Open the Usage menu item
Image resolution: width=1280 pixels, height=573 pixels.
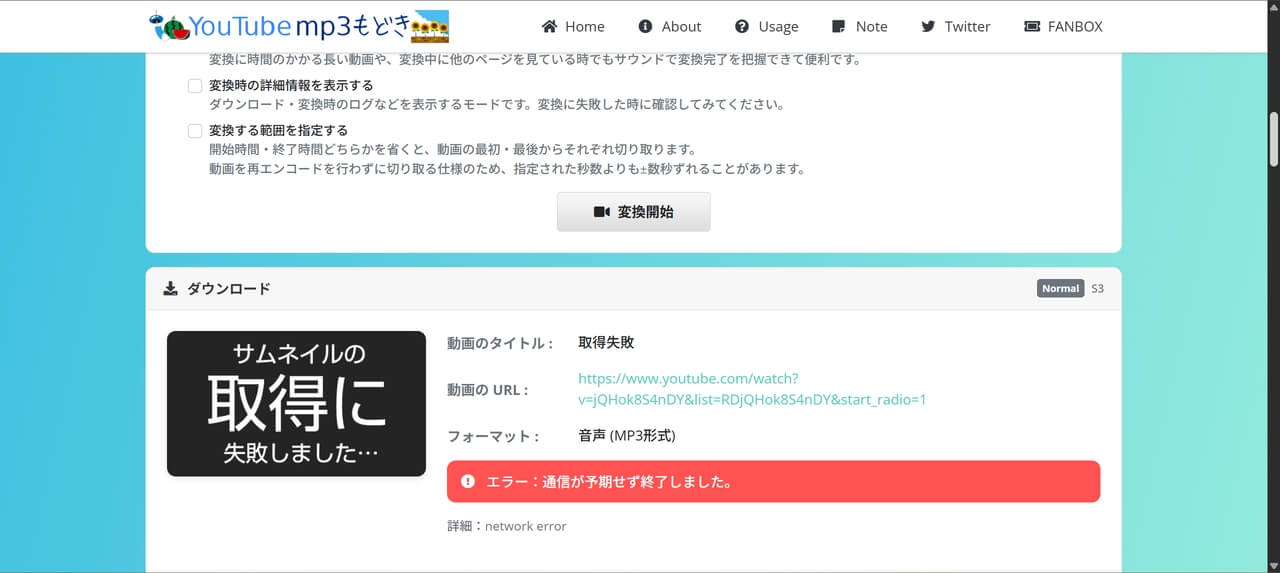pos(766,27)
